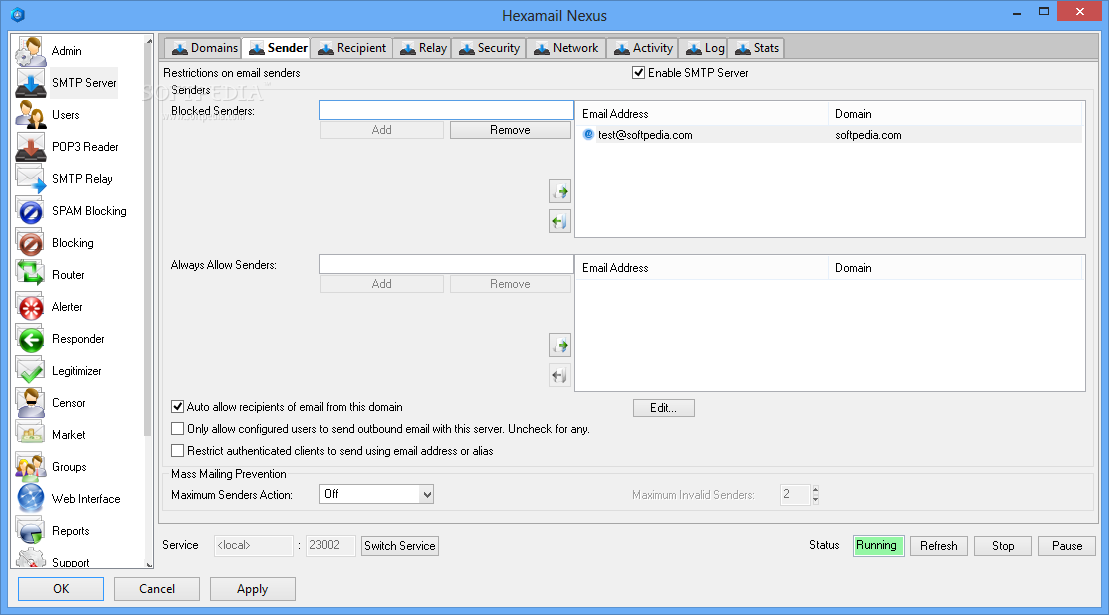
Task: Focus the Always Allow Senders input field
Action: (446, 264)
